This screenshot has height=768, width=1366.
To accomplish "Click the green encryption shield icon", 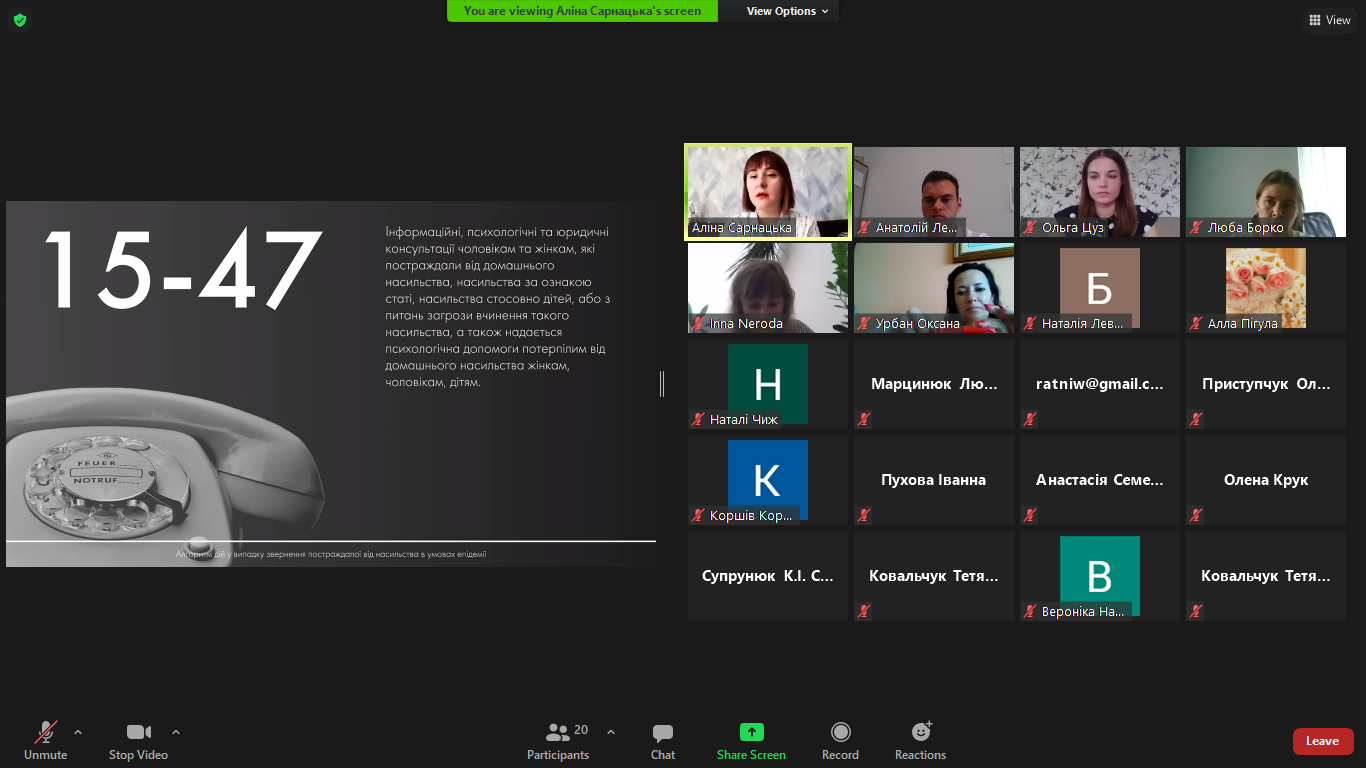I will pyautogui.click(x=20, y=20).
